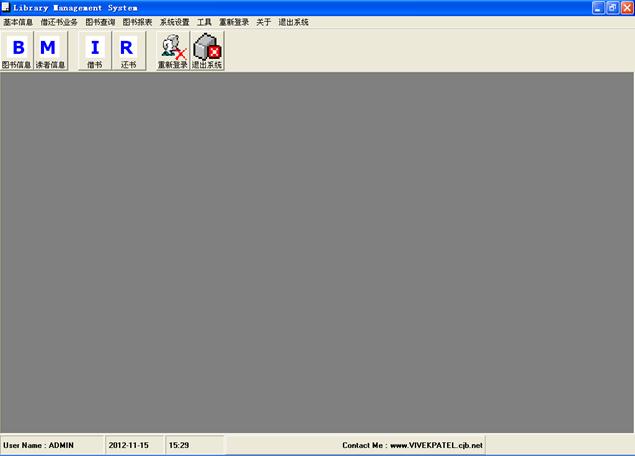The image size is (635, 456).
Task: Open the 关于 about menu
Action: pyautogui.click(x=263, y=22)
